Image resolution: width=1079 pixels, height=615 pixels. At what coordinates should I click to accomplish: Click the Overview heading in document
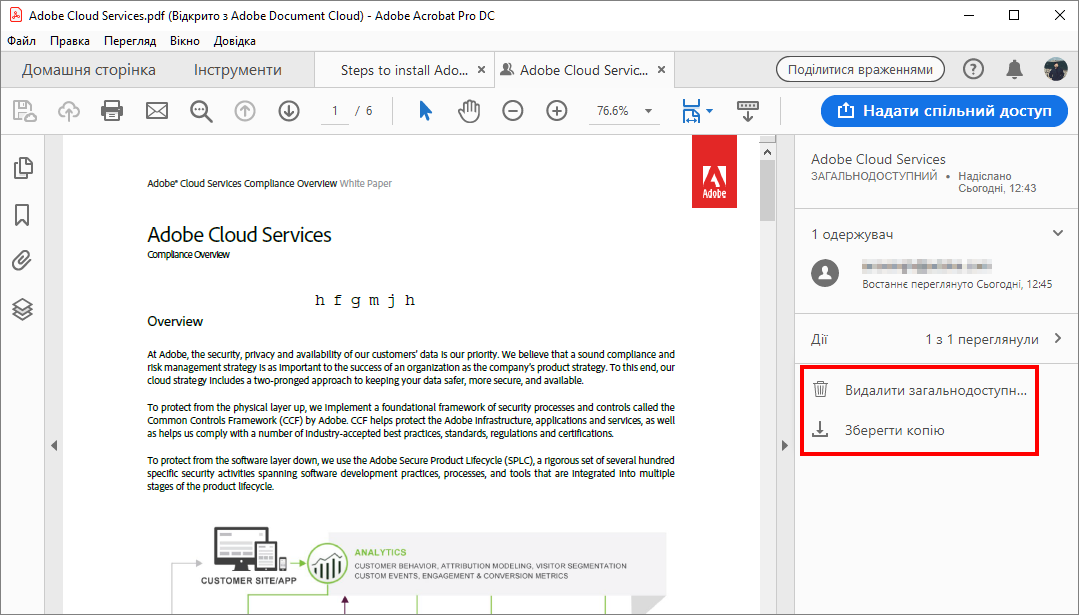click(175, 321)
